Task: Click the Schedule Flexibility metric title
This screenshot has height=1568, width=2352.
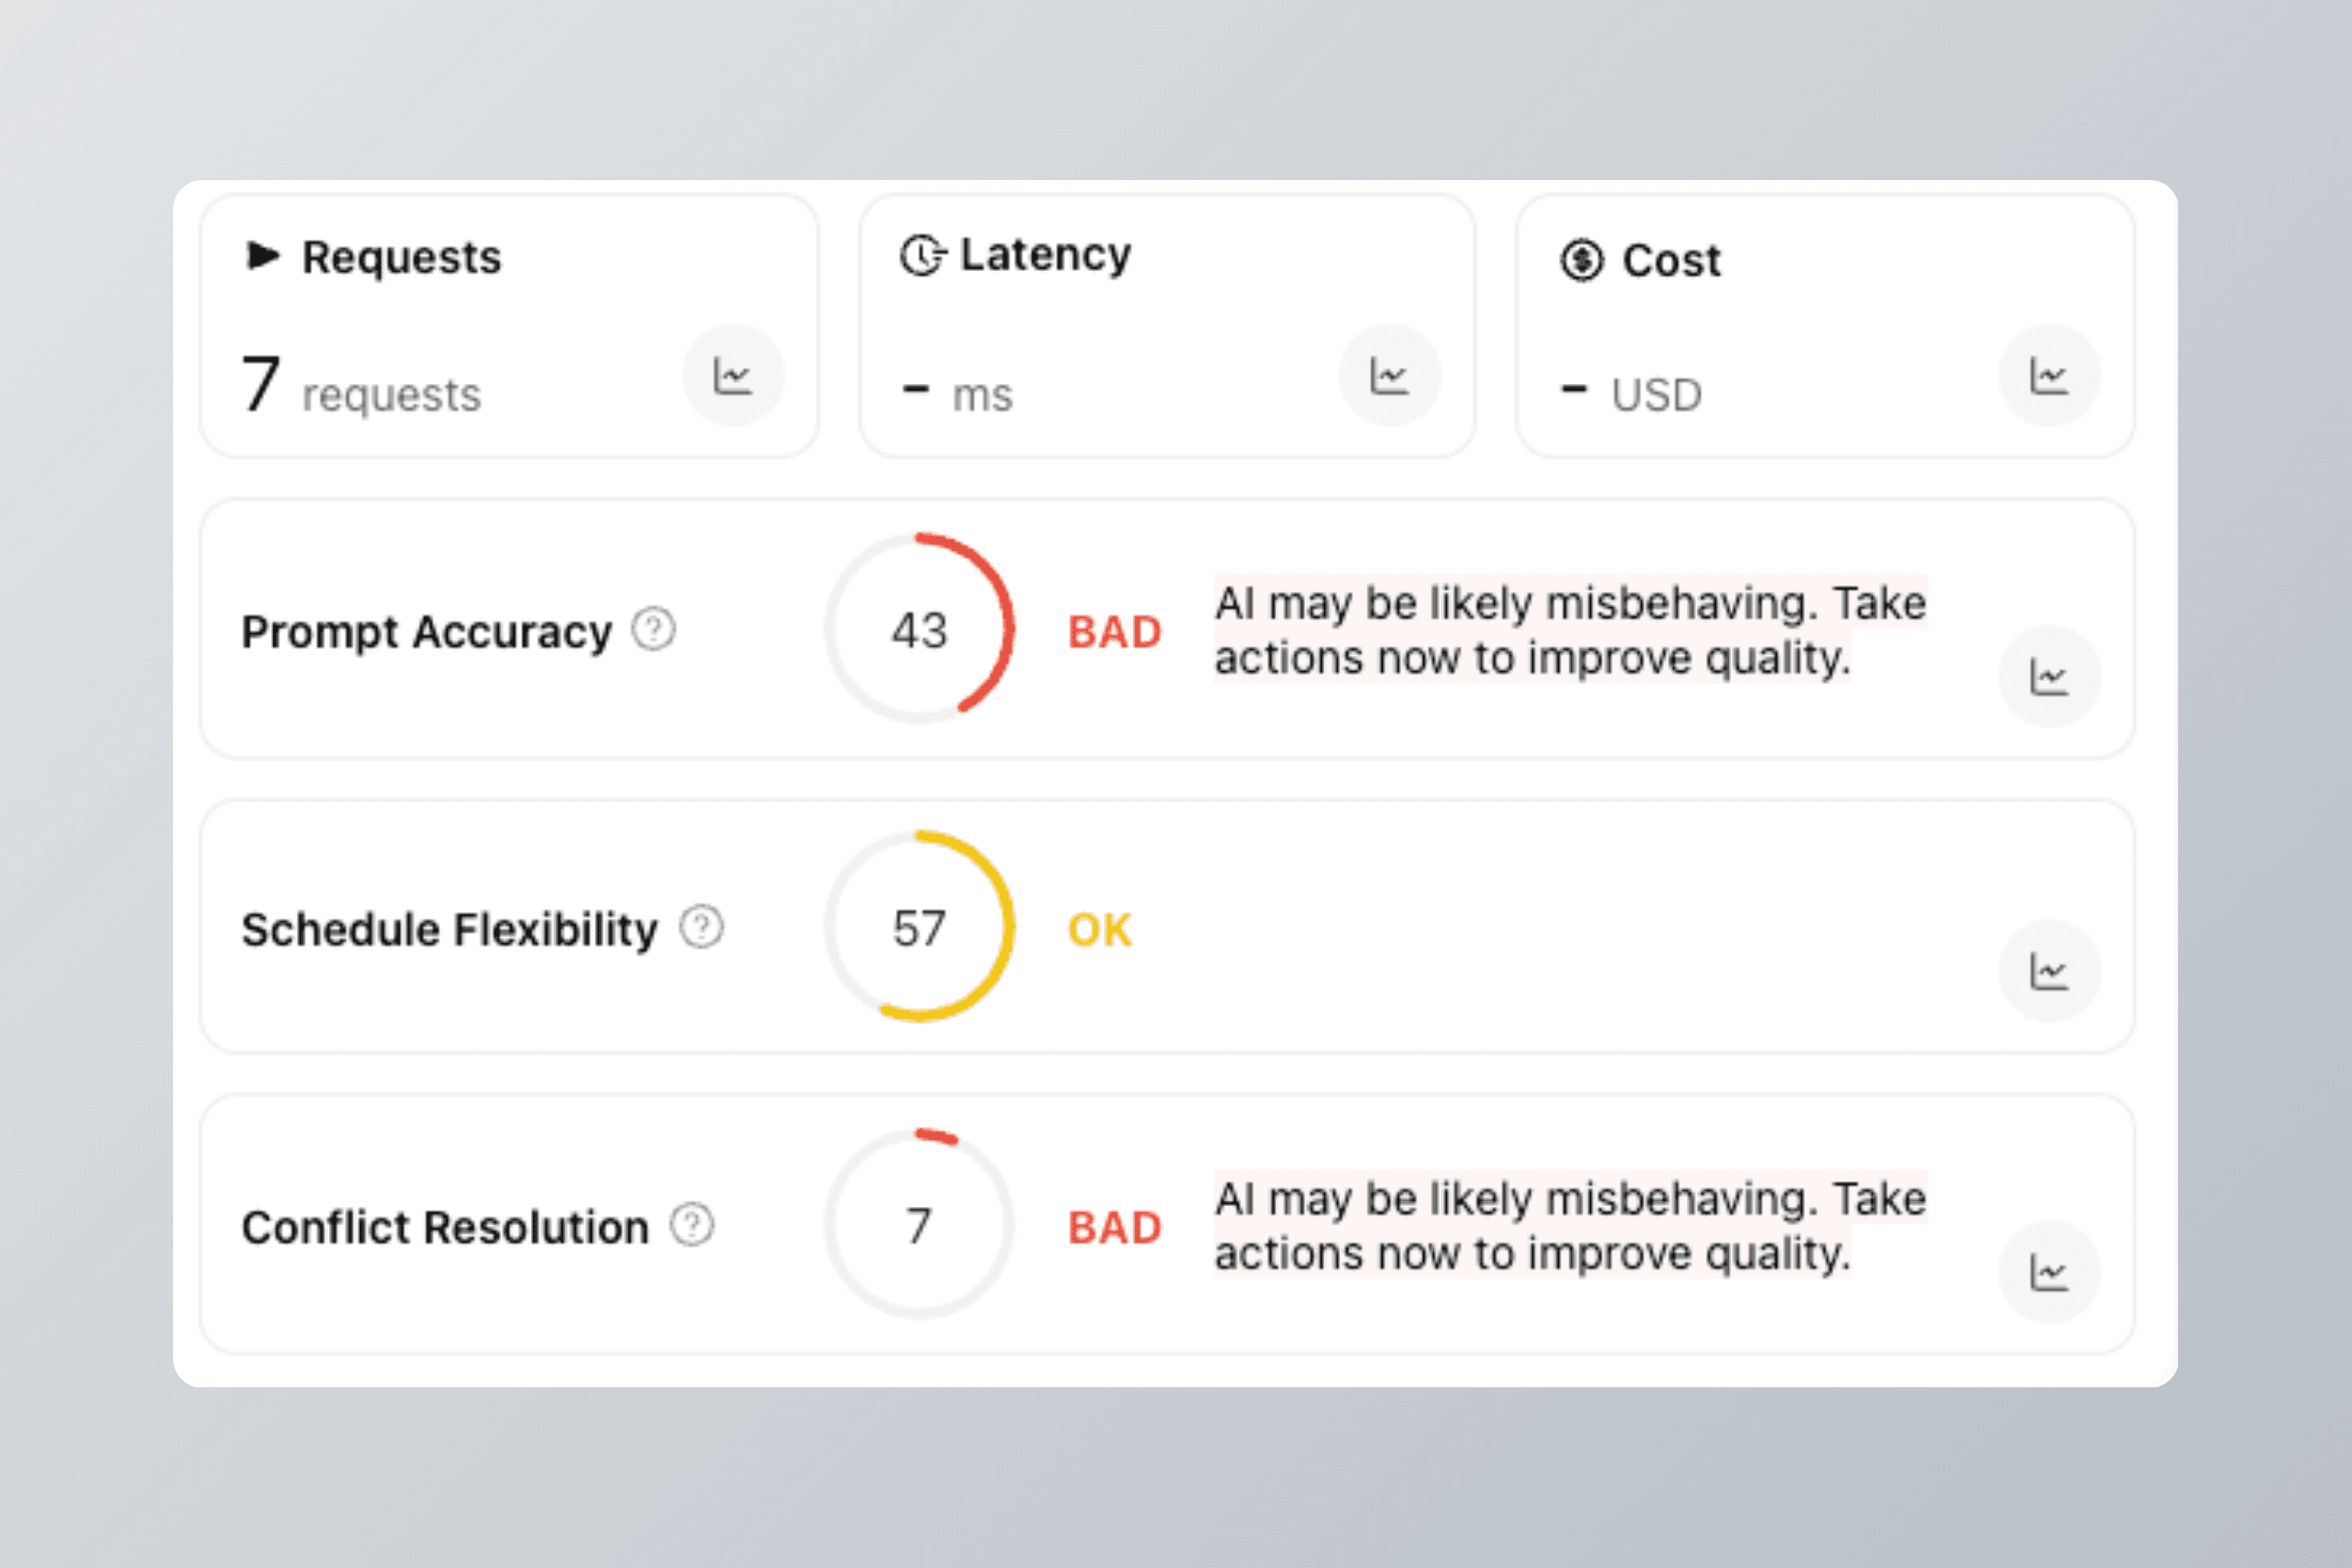Action: 450,929
